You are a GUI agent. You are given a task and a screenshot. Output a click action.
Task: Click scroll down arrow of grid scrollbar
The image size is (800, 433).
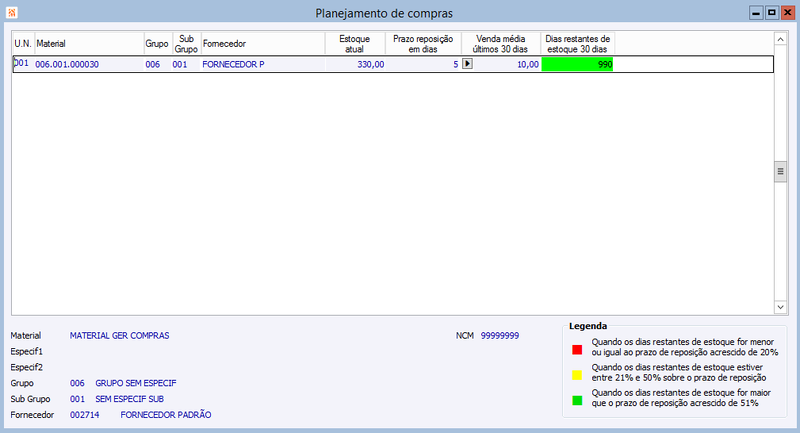click(780, 307)
